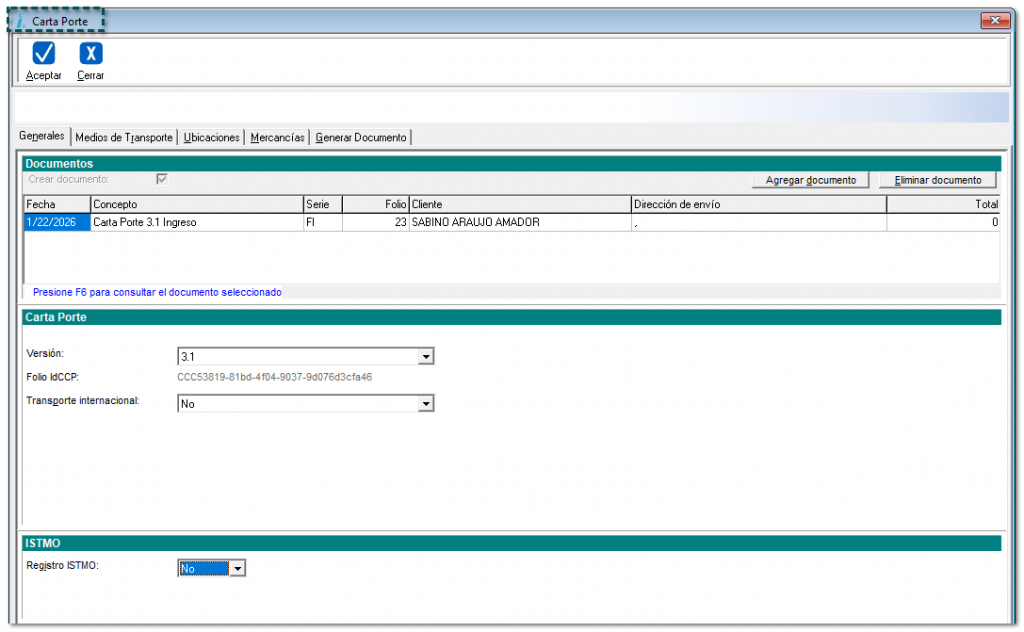The height and width of the screenshot is (632, 1024).
Task: Click the Carta Porte title bar icon
Action: click(21, 21)
